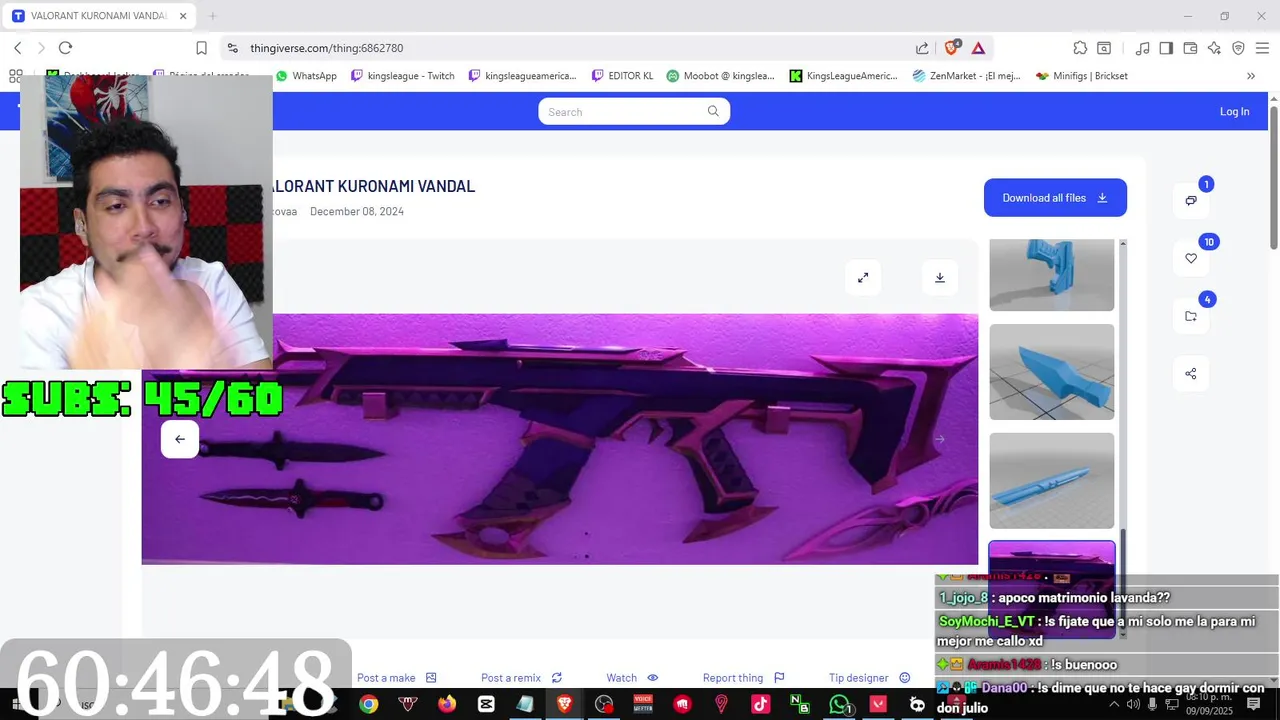This screenshot has width=1280, height=720.
Task: Open the browser extensions puzzle icon
Action: pyautogui.click(x=1080, y=48)
